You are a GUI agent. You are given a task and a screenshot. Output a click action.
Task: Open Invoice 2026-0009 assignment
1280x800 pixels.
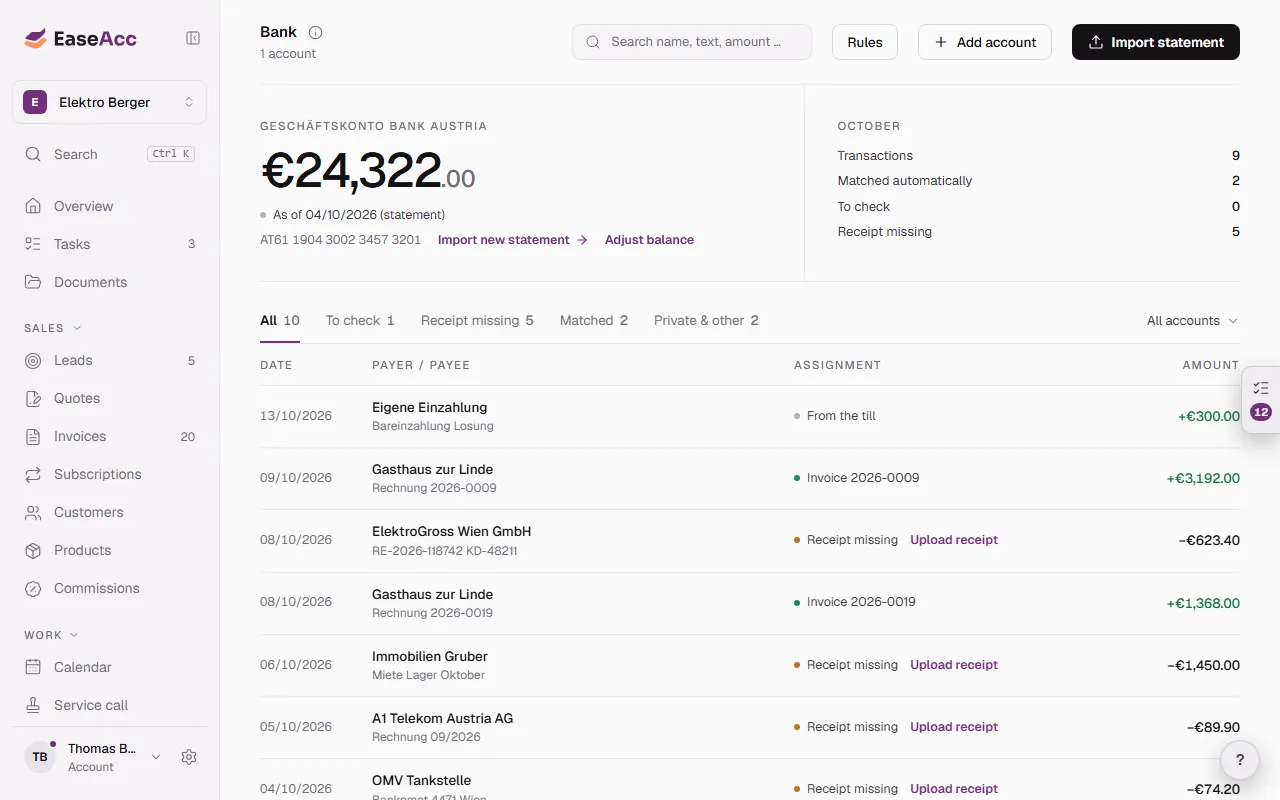(863, 478)
